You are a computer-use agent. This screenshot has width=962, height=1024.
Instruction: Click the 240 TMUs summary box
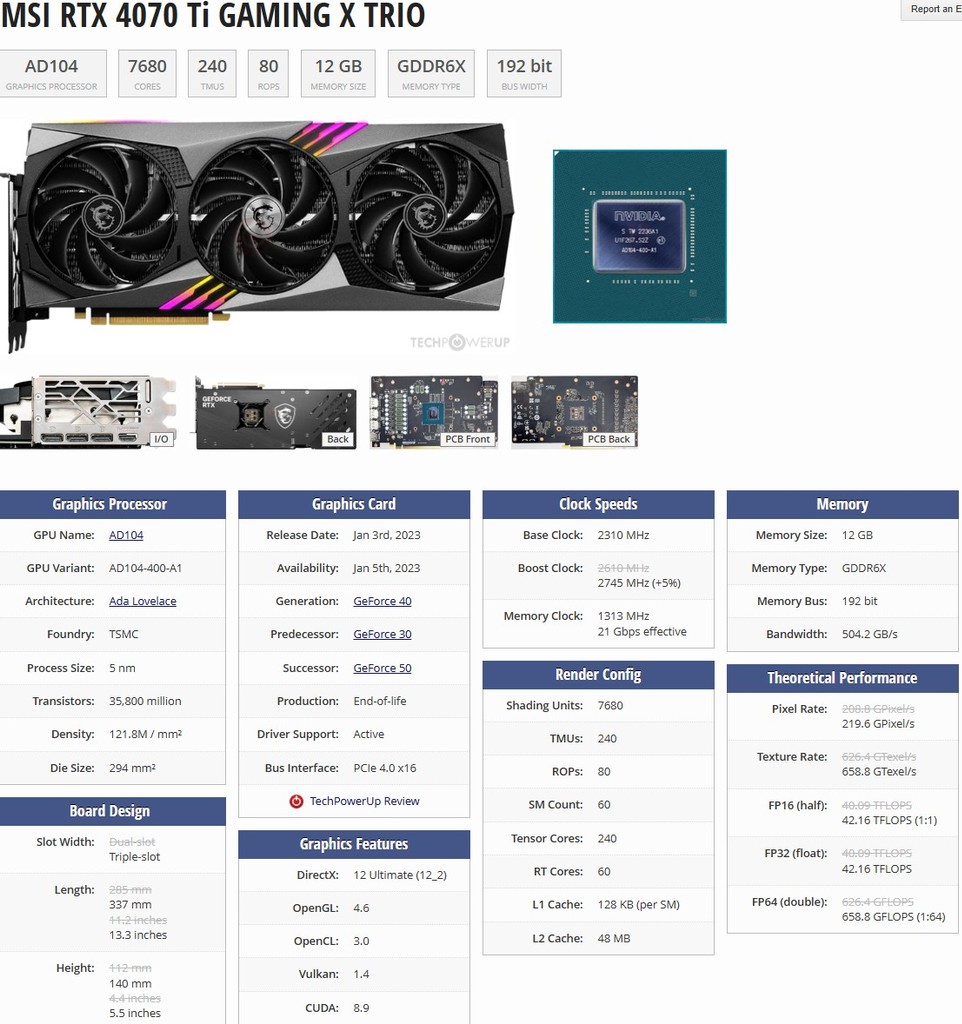click(x=212, y=73)
